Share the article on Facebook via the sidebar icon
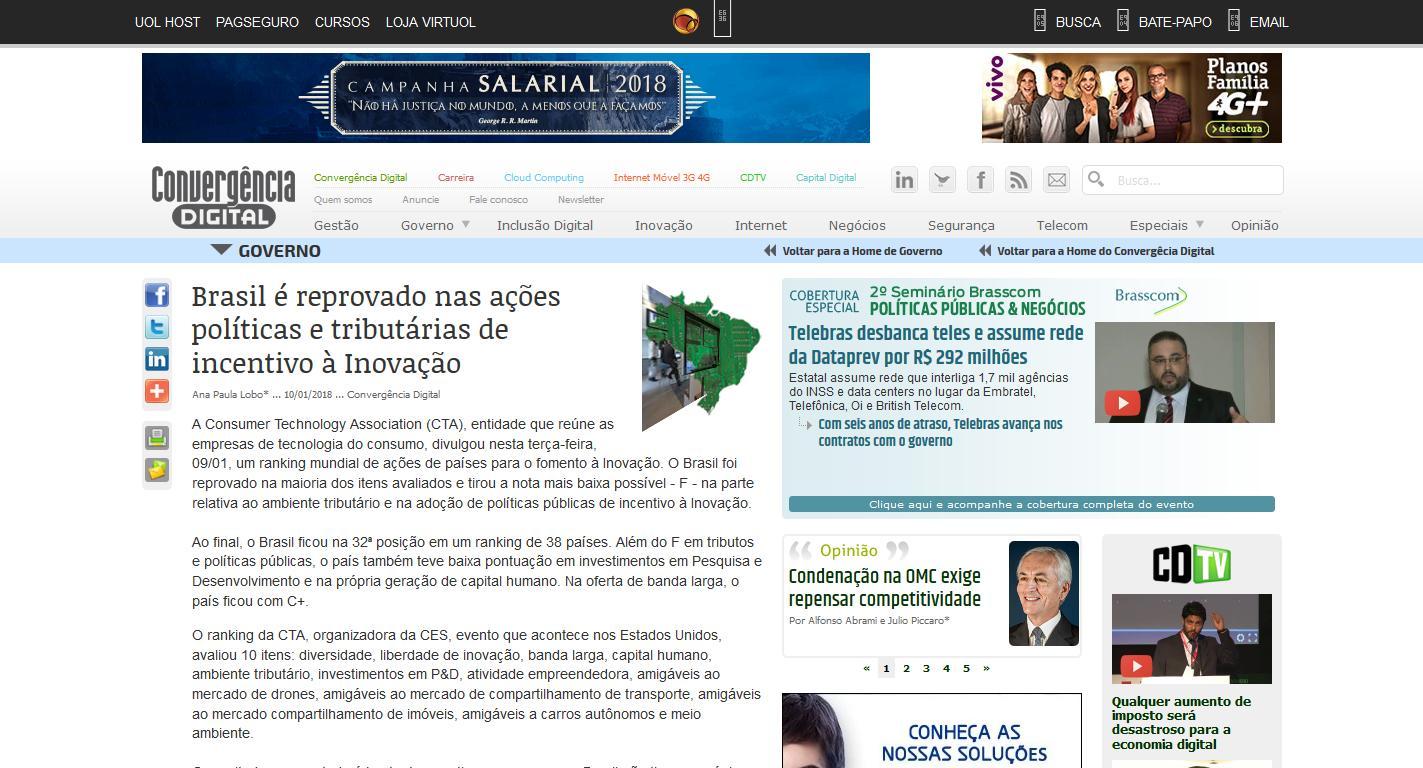The width and height of the screenshot is (1423, 768). tap(157, 295)
